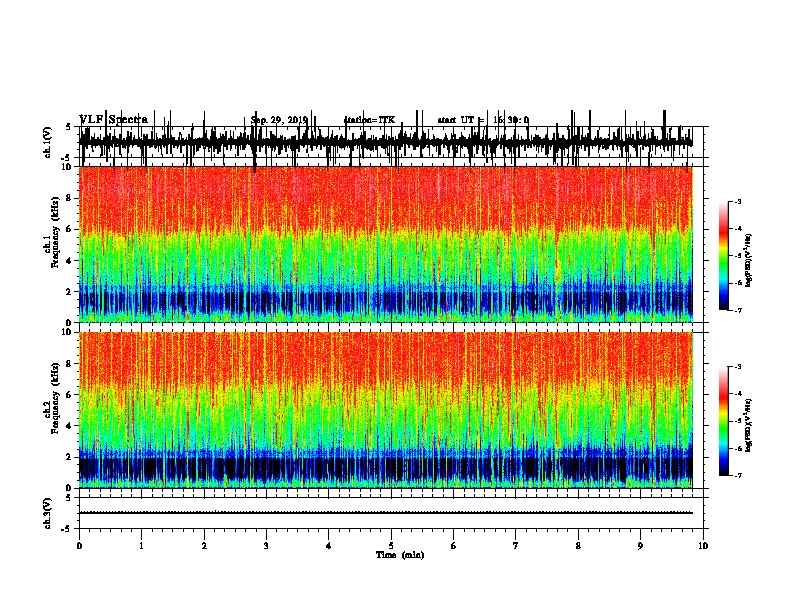Click the time axis tick label '5'
This screenshot has width=792, height=612.
[391, 546]
